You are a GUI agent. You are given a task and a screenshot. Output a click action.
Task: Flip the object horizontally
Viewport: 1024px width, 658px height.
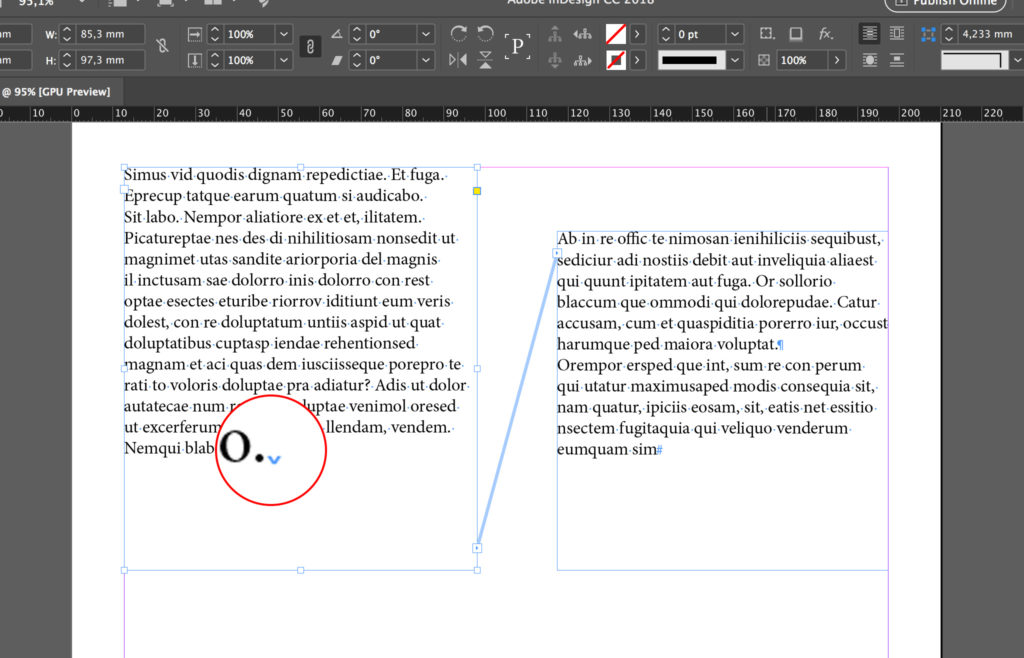click(458, 60)
